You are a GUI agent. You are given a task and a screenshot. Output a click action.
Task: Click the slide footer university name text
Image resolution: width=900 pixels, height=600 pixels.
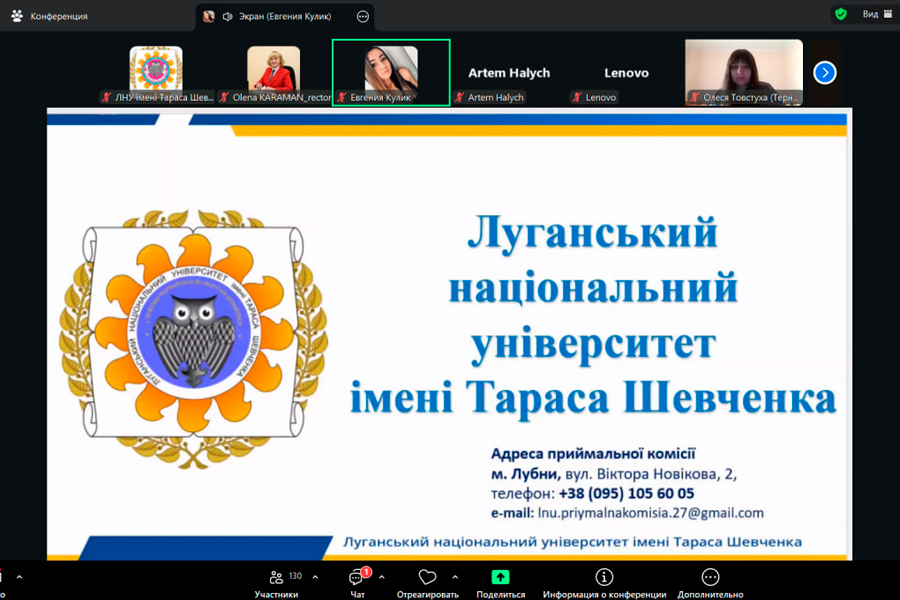[572, 541]
